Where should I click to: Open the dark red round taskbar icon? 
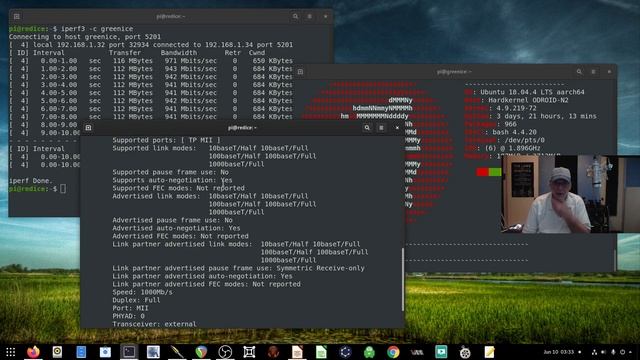click(x=273, y=352)
